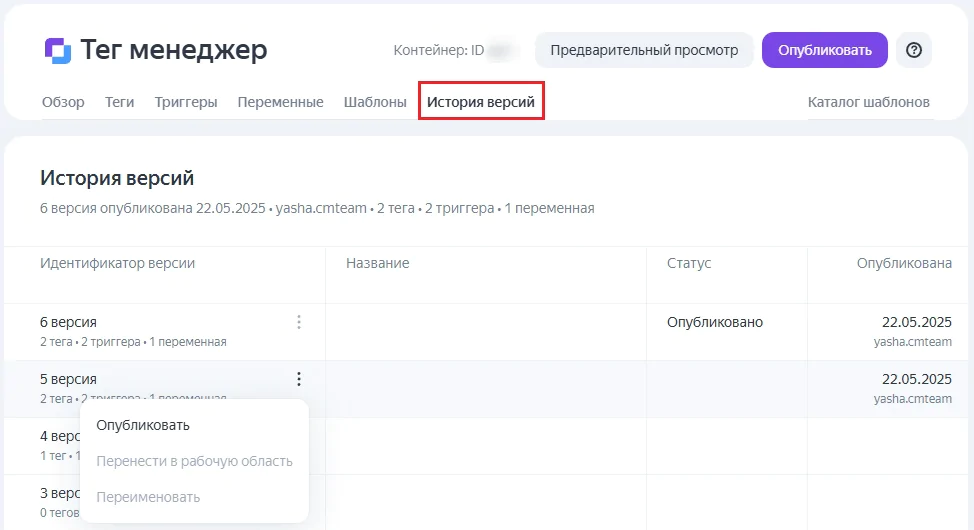Viewport: 974px width, 530px height.
Task: Open the help question mark icon
Action: [x=914, y=50]
